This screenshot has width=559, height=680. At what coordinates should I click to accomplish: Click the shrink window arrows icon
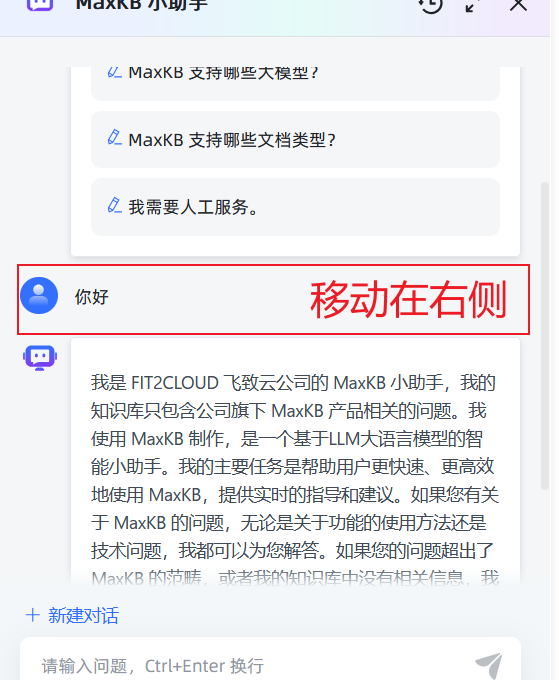point(472,5)
